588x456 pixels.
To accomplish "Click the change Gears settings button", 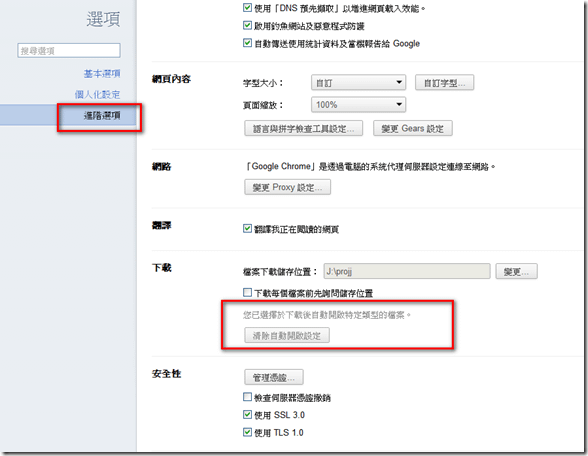I will click(x=412, y=128).
